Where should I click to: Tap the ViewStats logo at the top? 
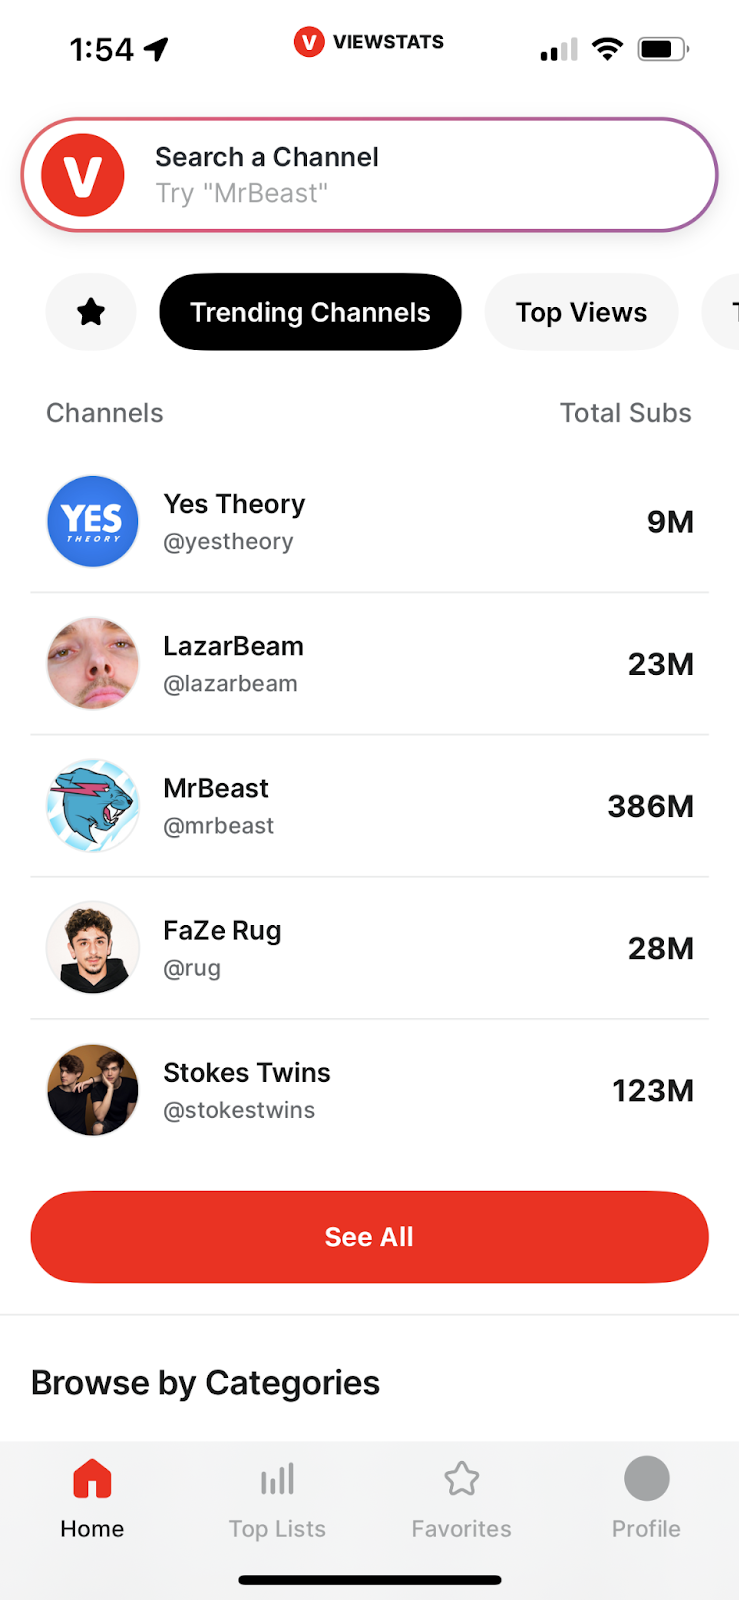[x=368, y=42]
